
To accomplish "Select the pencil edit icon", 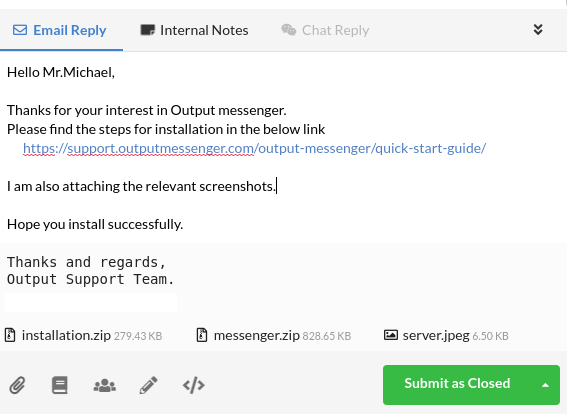I will (149, 385).
